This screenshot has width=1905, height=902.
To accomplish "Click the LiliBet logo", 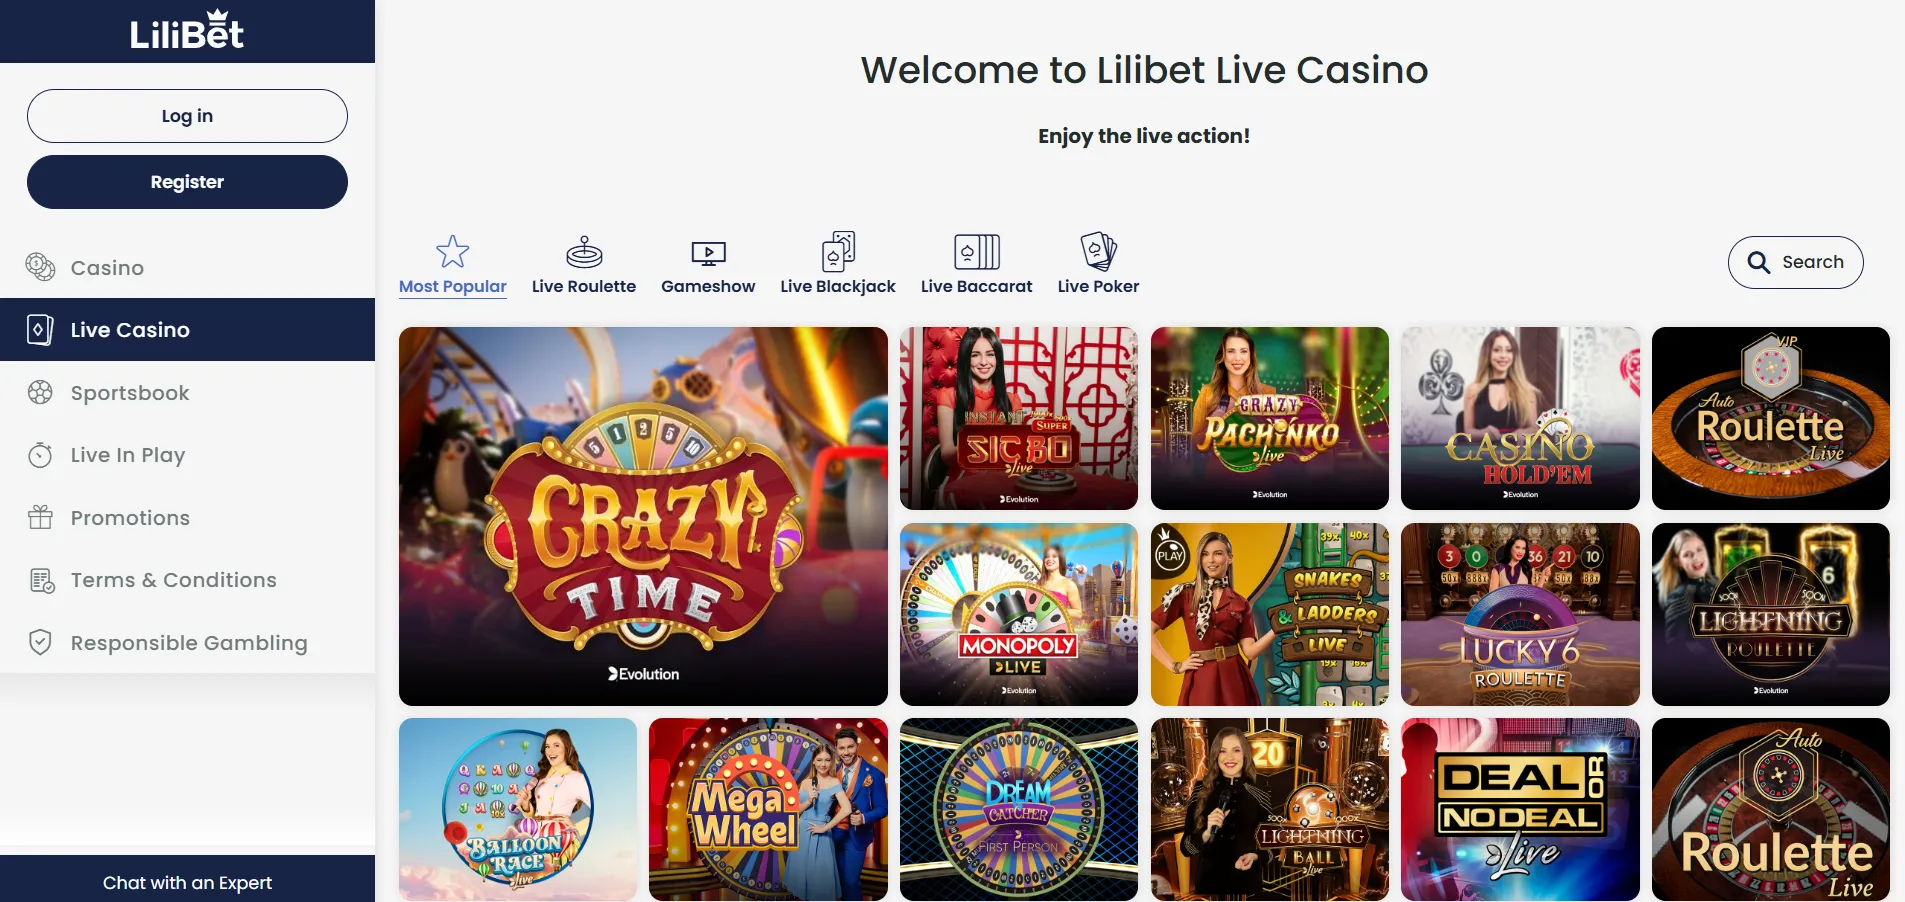I will click(187, 31).
